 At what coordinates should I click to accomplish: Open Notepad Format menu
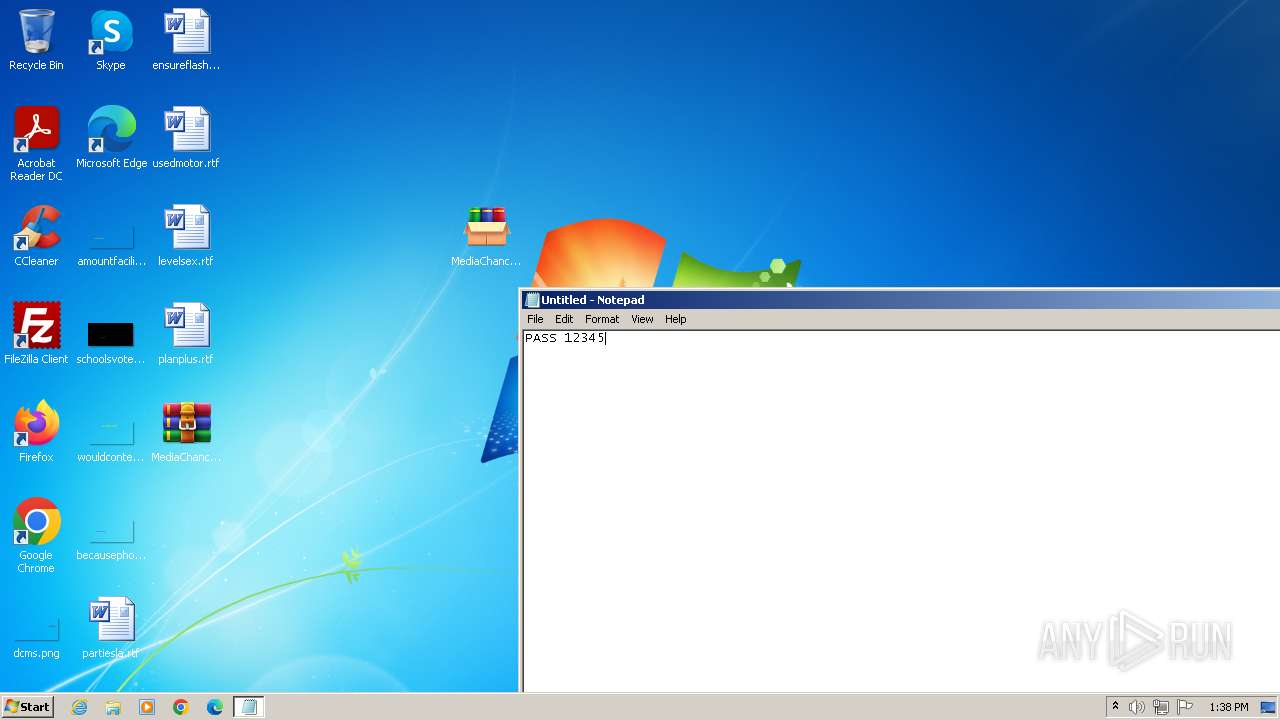[x=602, y=319]
